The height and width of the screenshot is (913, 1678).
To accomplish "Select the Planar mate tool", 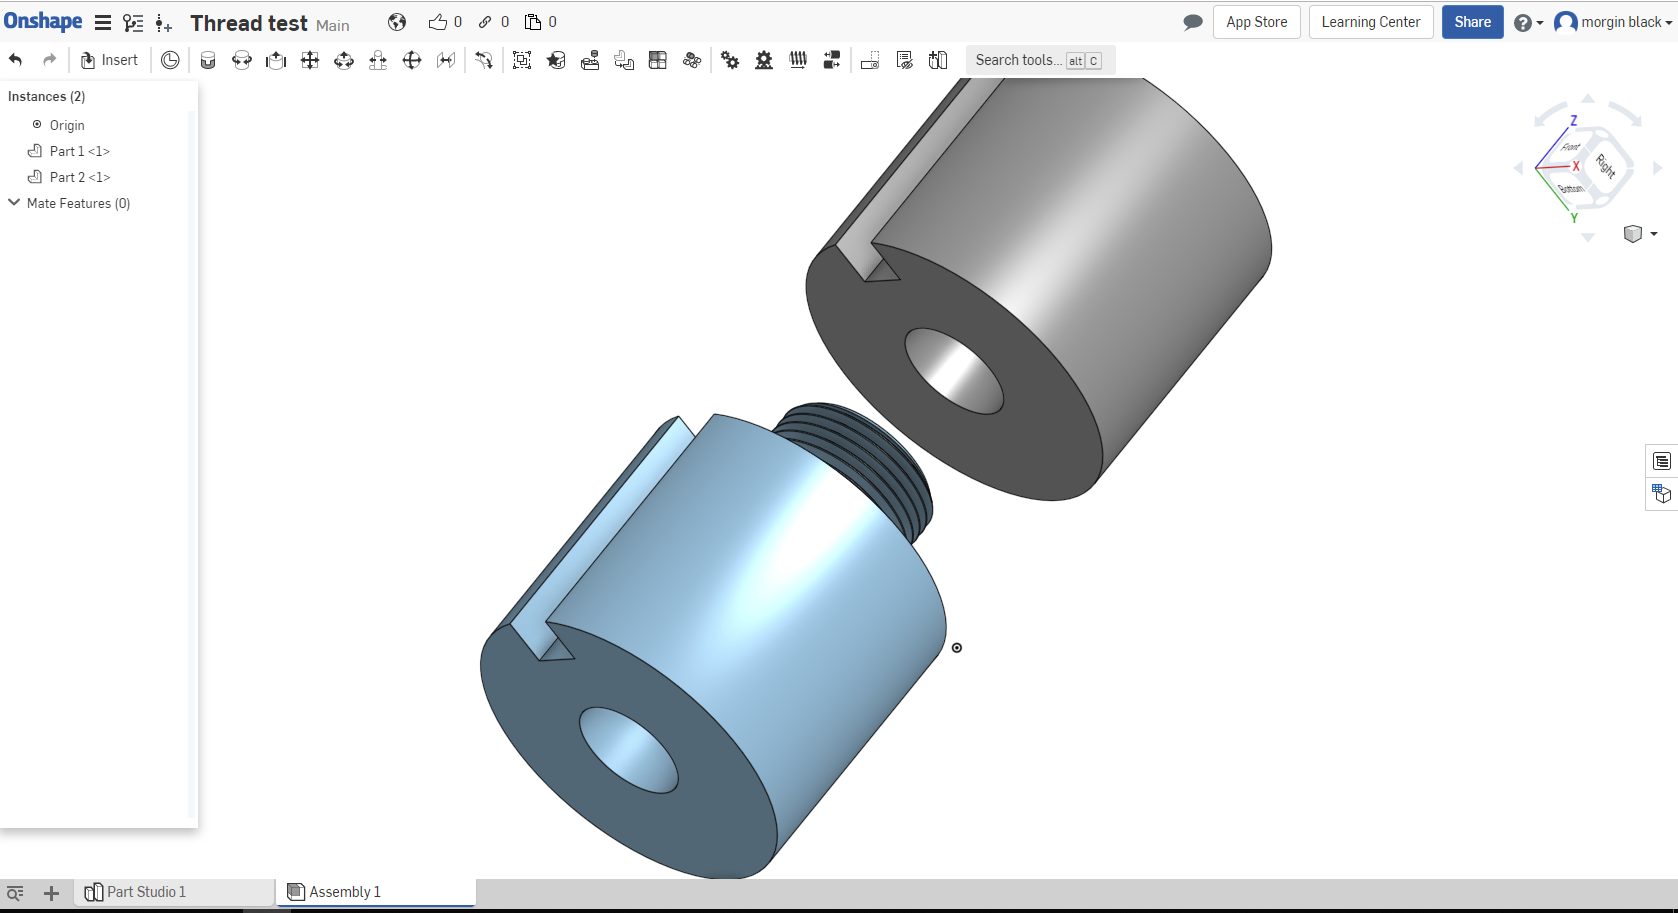I will tap(310, 60).
